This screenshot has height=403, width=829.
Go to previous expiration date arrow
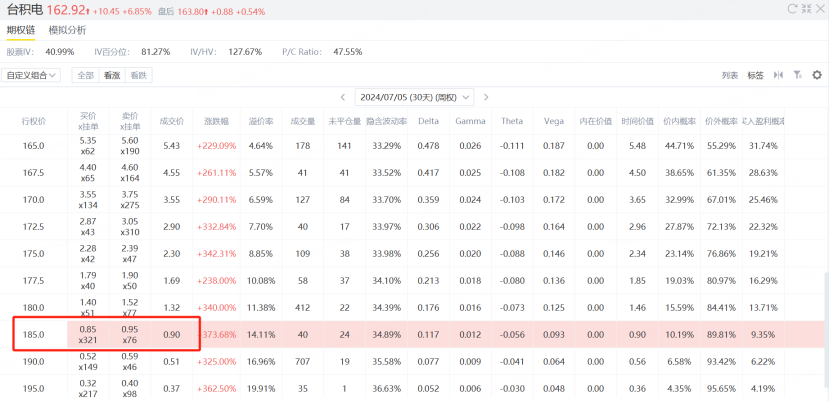[x=343, y=97]
